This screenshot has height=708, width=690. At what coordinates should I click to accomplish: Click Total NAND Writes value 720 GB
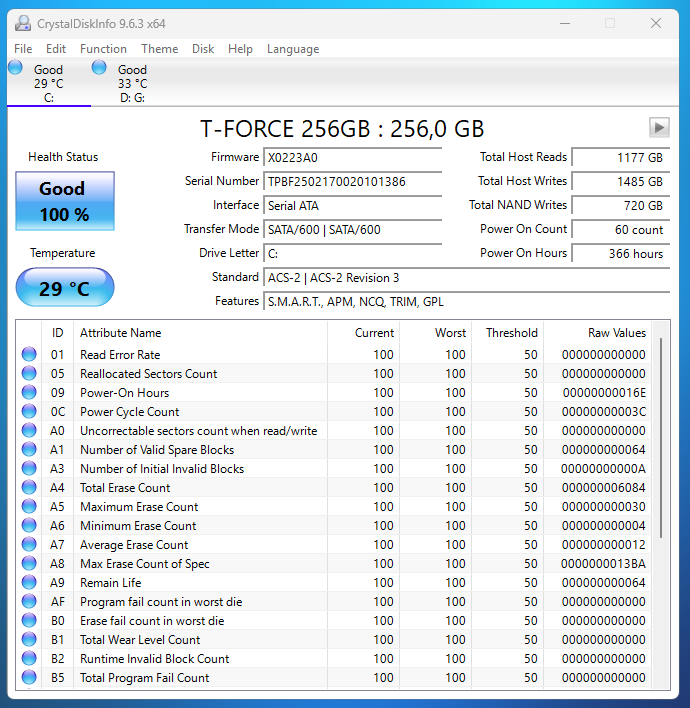(621, 205)
